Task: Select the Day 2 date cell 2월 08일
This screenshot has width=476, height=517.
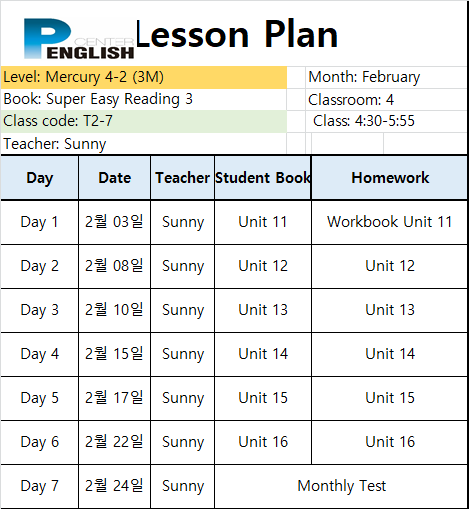Action: point(115,266)
